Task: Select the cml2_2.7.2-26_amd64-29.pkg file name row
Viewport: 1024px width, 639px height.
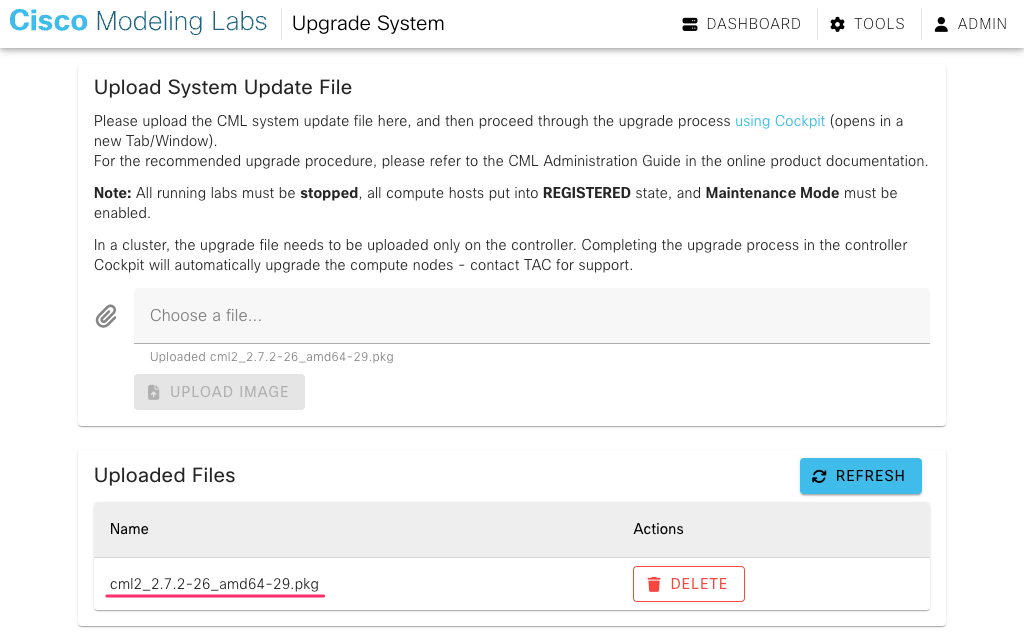Action: click(x=512, y=584)
